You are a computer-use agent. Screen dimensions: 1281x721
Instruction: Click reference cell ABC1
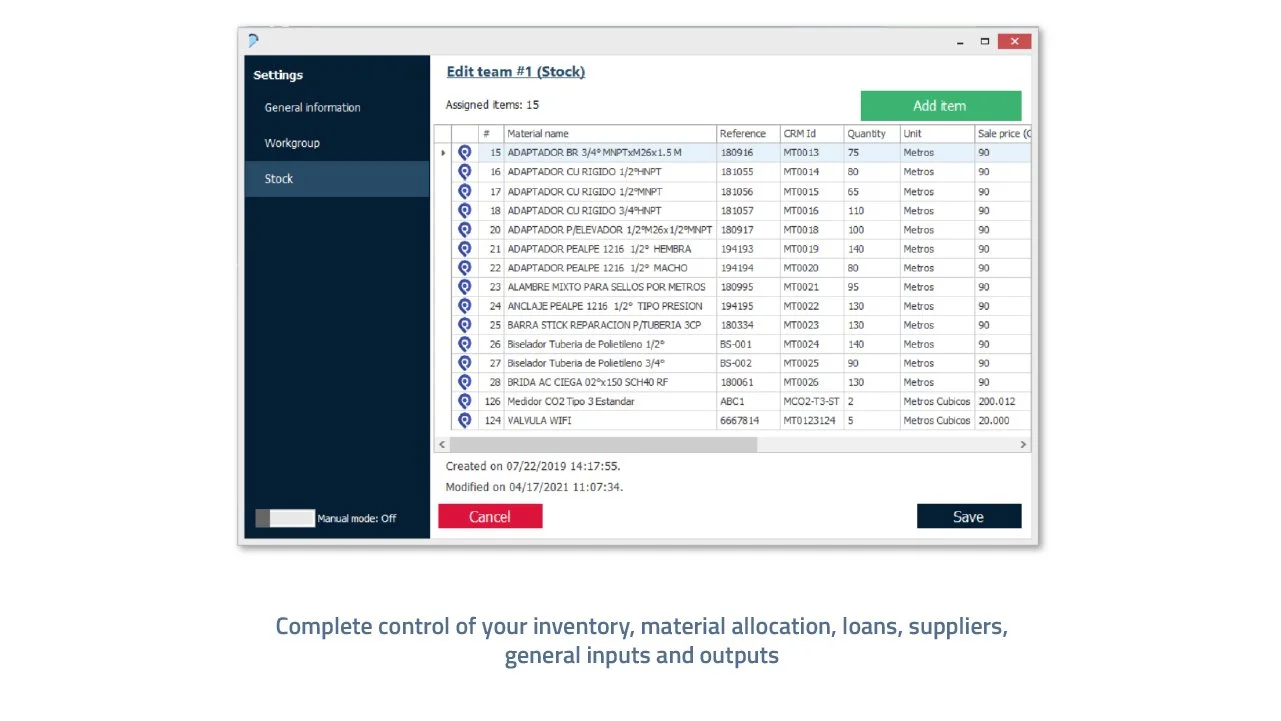748,401
